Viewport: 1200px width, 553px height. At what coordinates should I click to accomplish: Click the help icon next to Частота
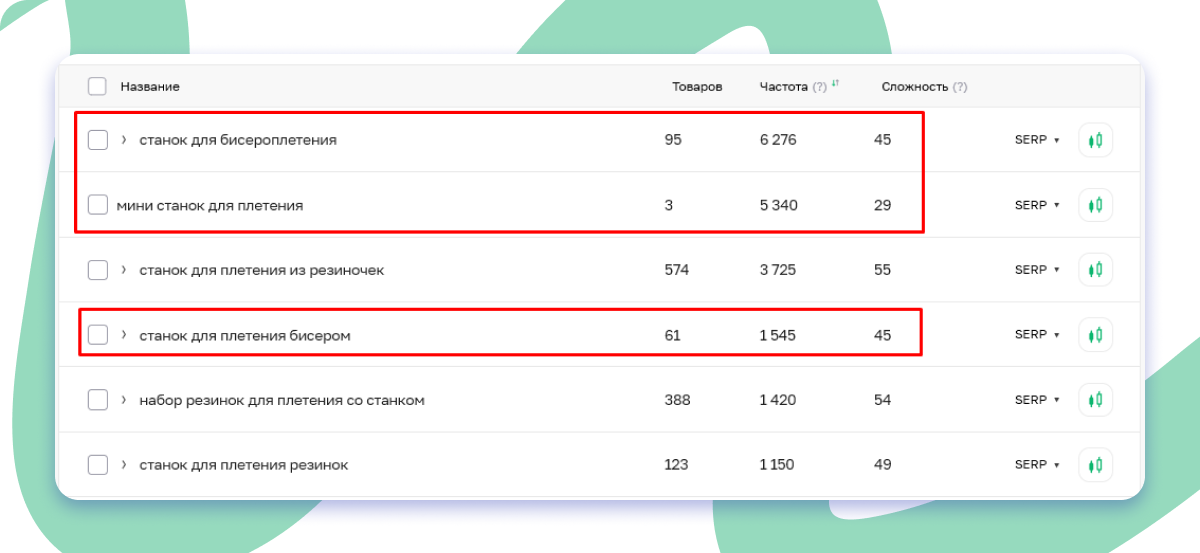[x=820, y=87]
